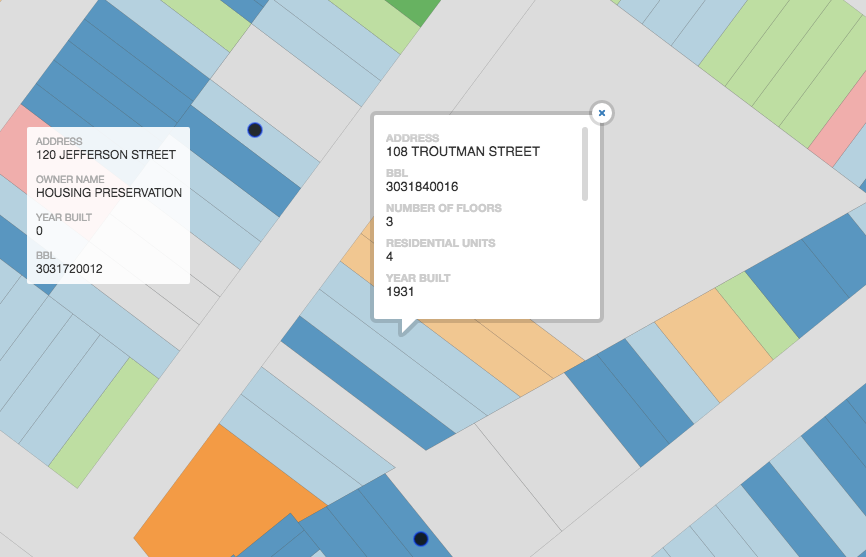Select the large bright orange parcel

pyautogui.click(x=220, y=490)
